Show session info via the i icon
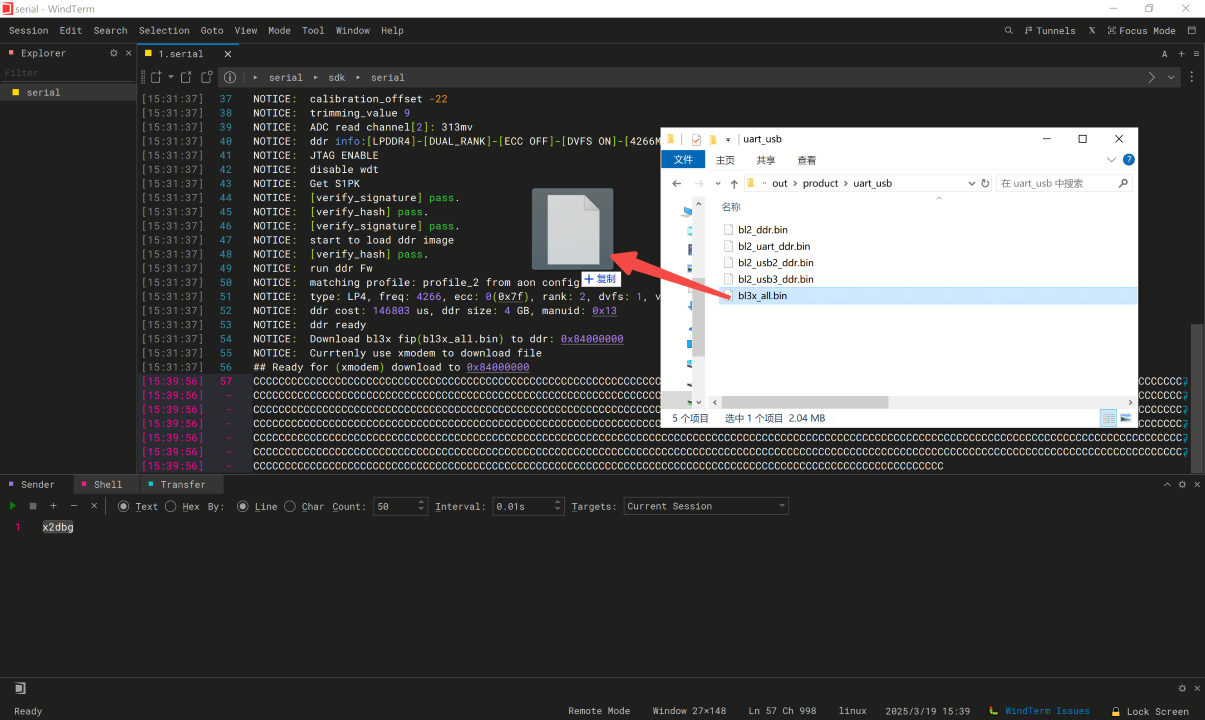This screenshot has height=720, width=1205. click(230, 77)
